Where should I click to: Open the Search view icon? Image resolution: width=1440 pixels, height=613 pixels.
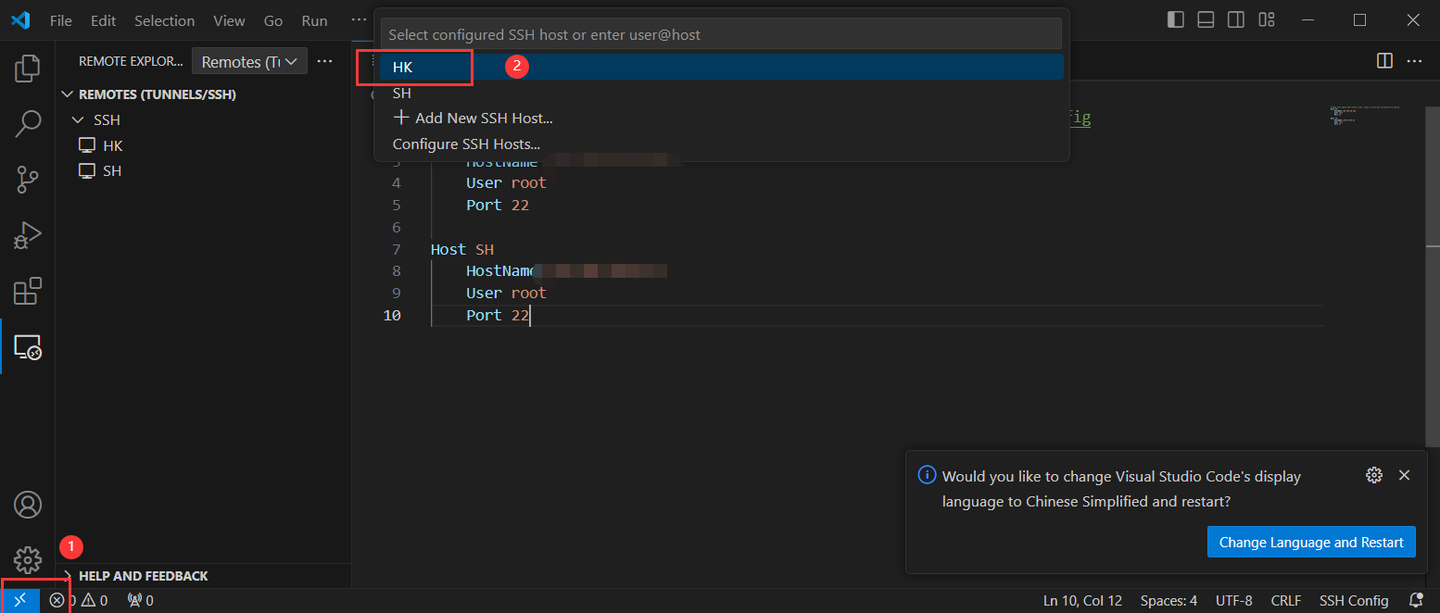pyautogui.click(x=27, y=124)
